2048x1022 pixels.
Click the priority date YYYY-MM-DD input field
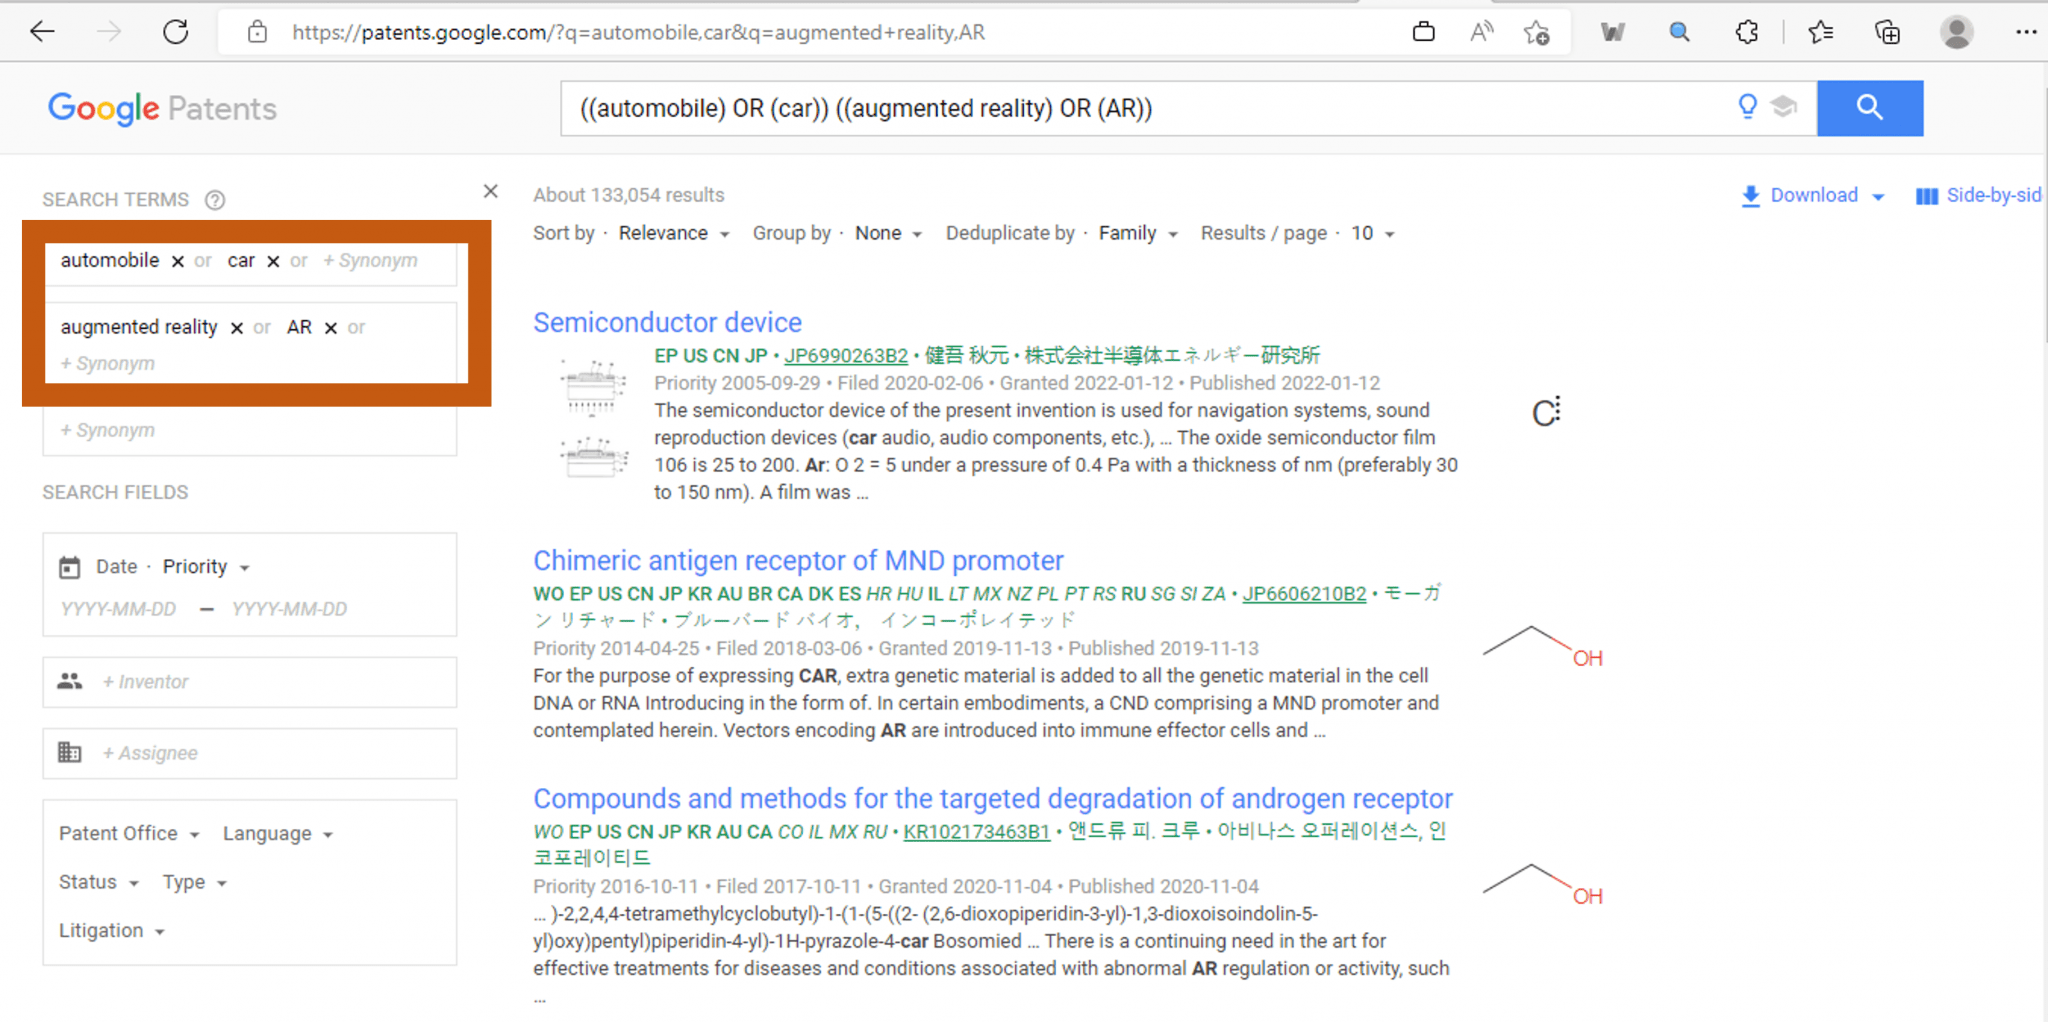point(117,608)
